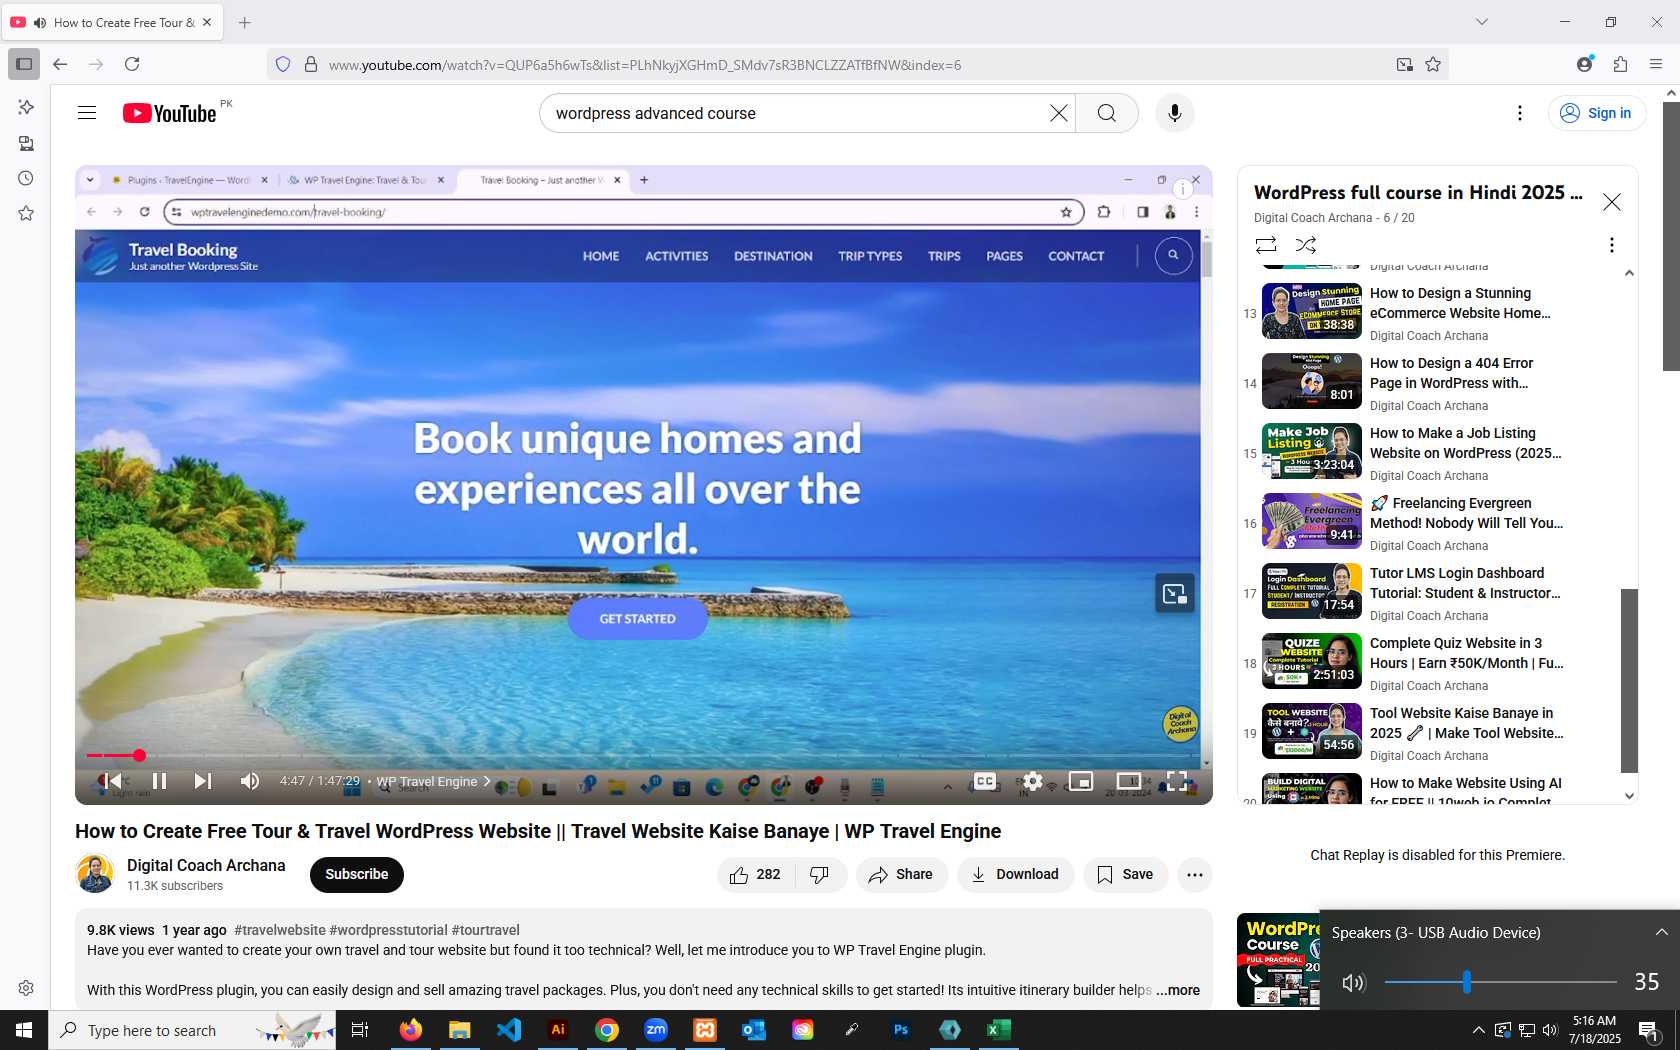
Task: Mute speakers in the volume flyout
Action: coord(1353,982)
